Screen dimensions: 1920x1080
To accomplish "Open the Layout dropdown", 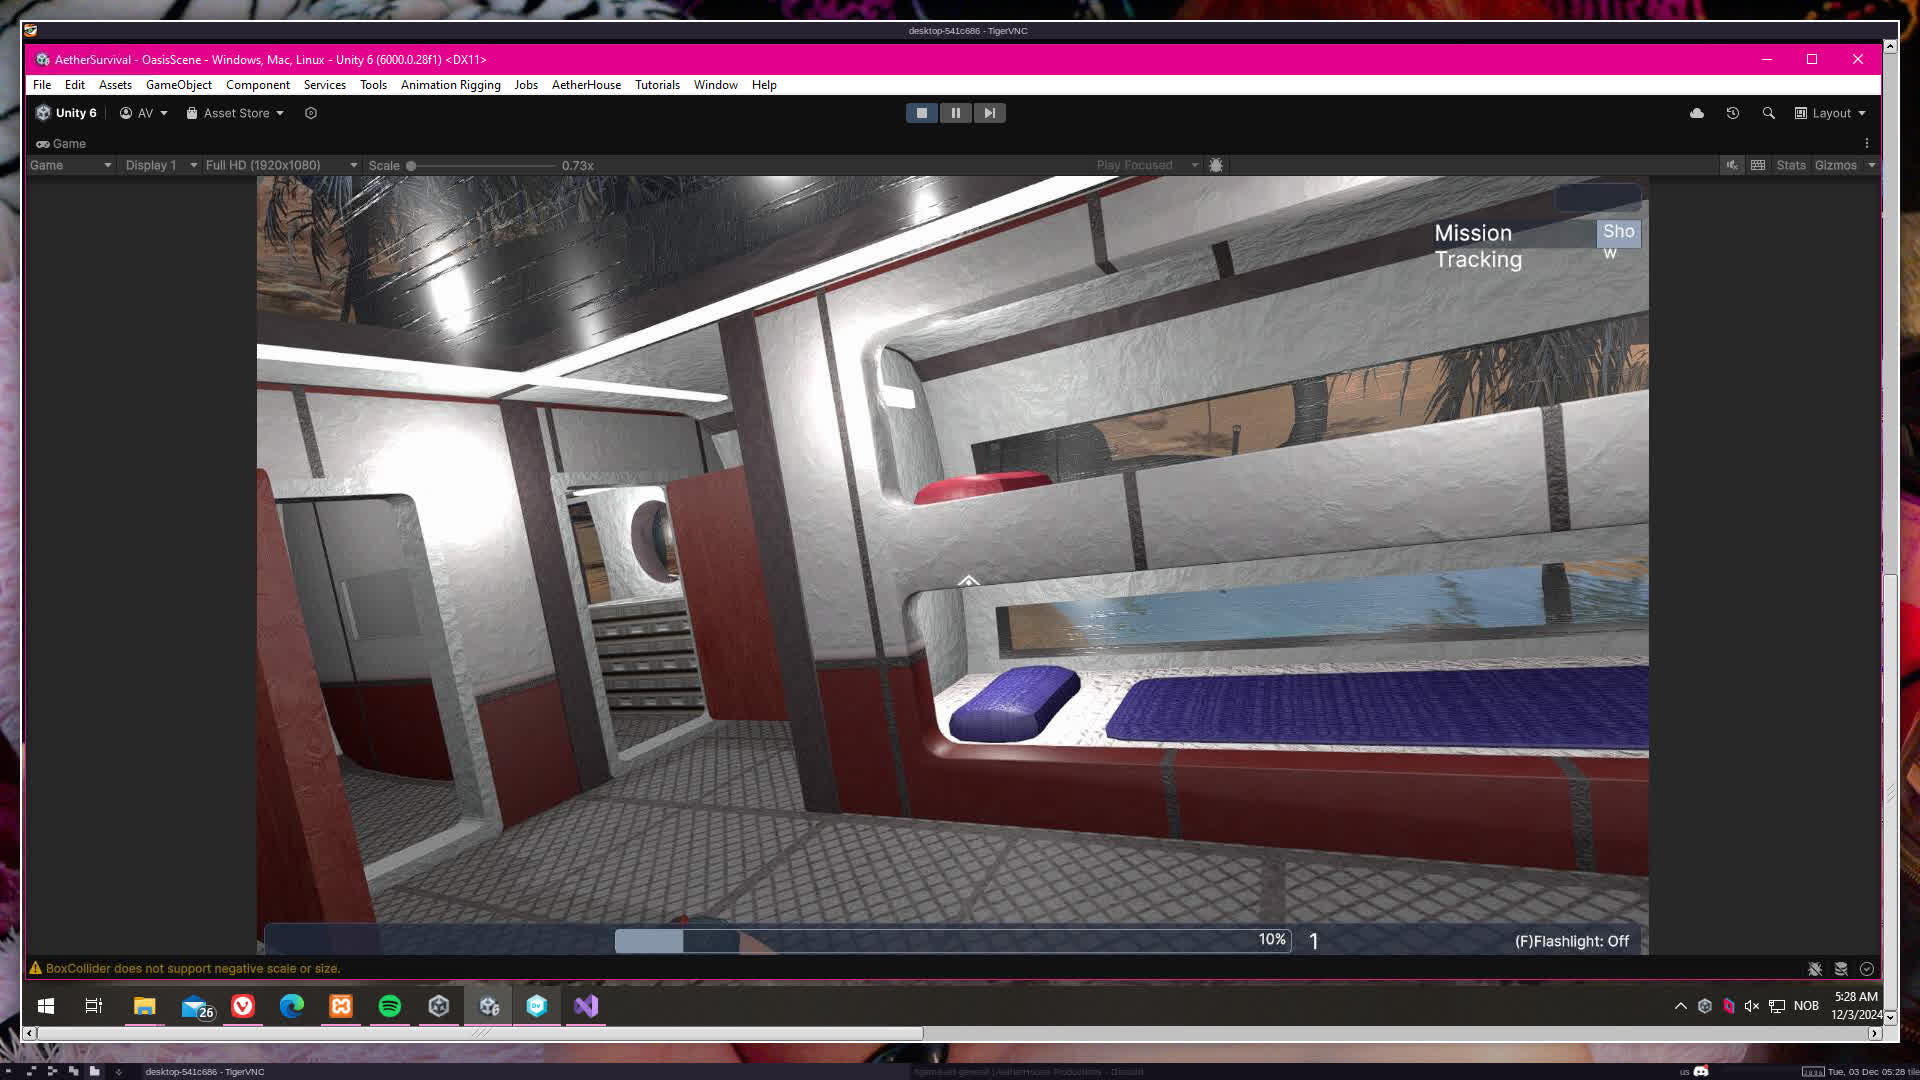I will point(1830,113).
